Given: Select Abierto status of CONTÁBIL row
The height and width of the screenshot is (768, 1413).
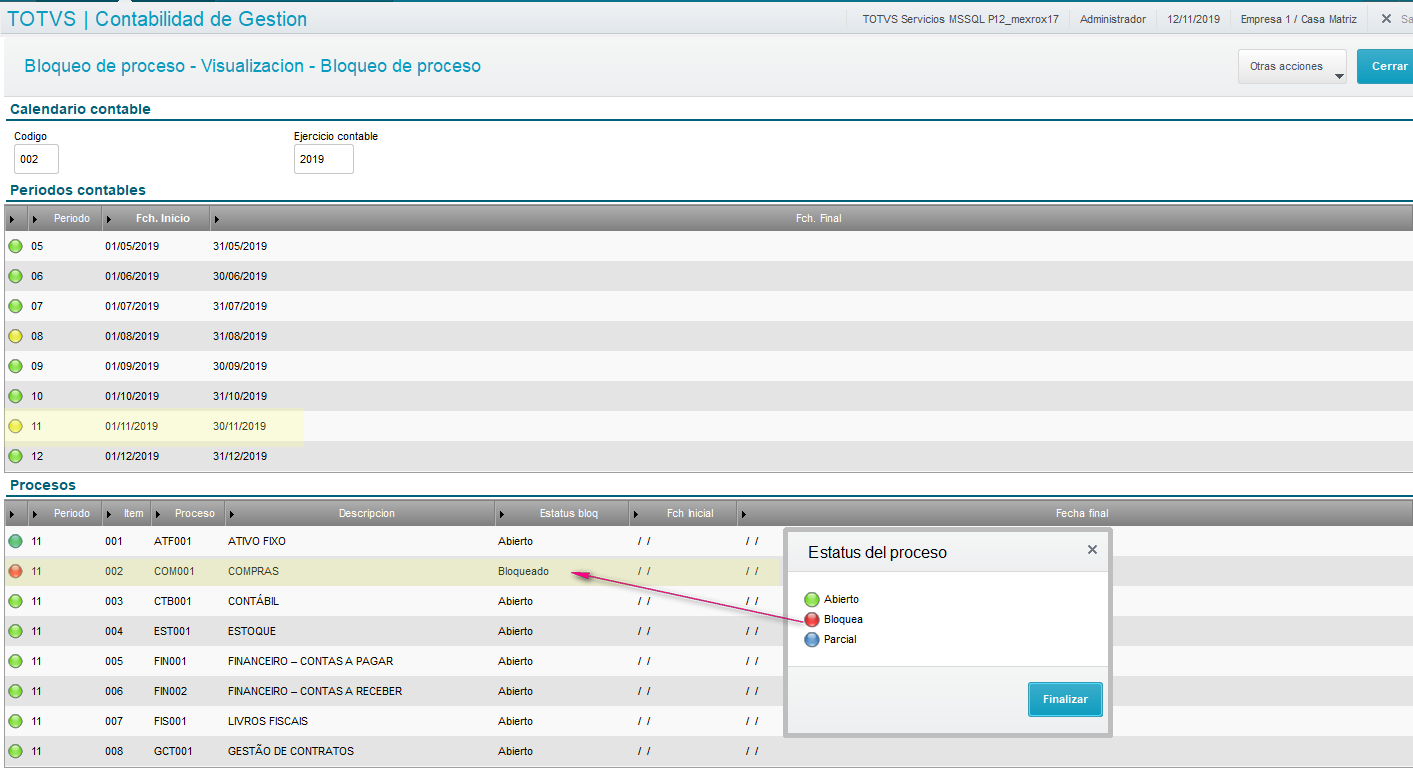Looking at the screenshot, I should [x=515, y=601].
